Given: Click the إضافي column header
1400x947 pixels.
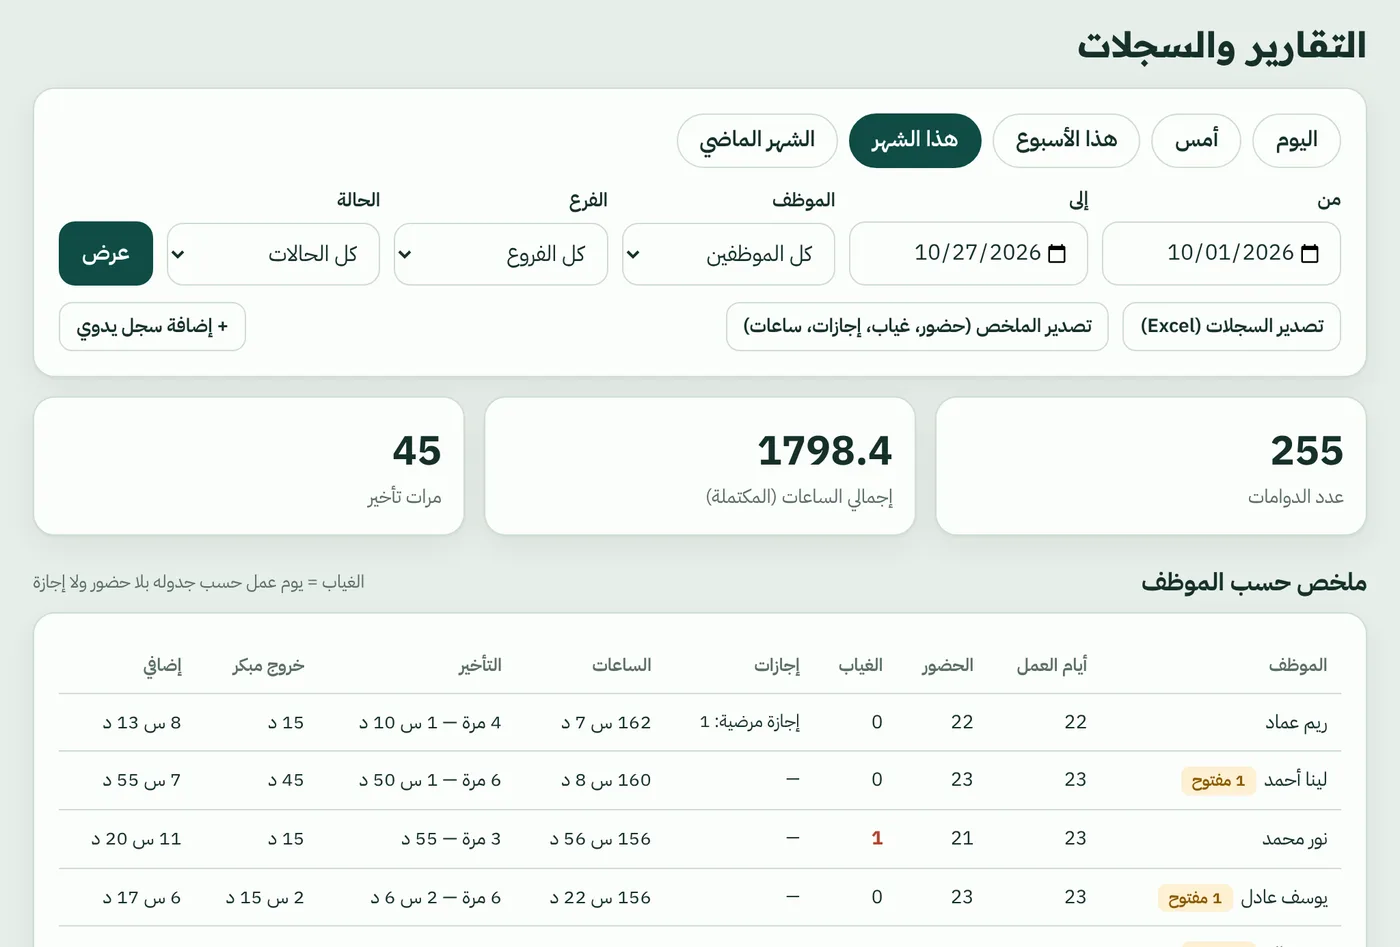Looking at the screenshot, I should click(x=162, y=665).
